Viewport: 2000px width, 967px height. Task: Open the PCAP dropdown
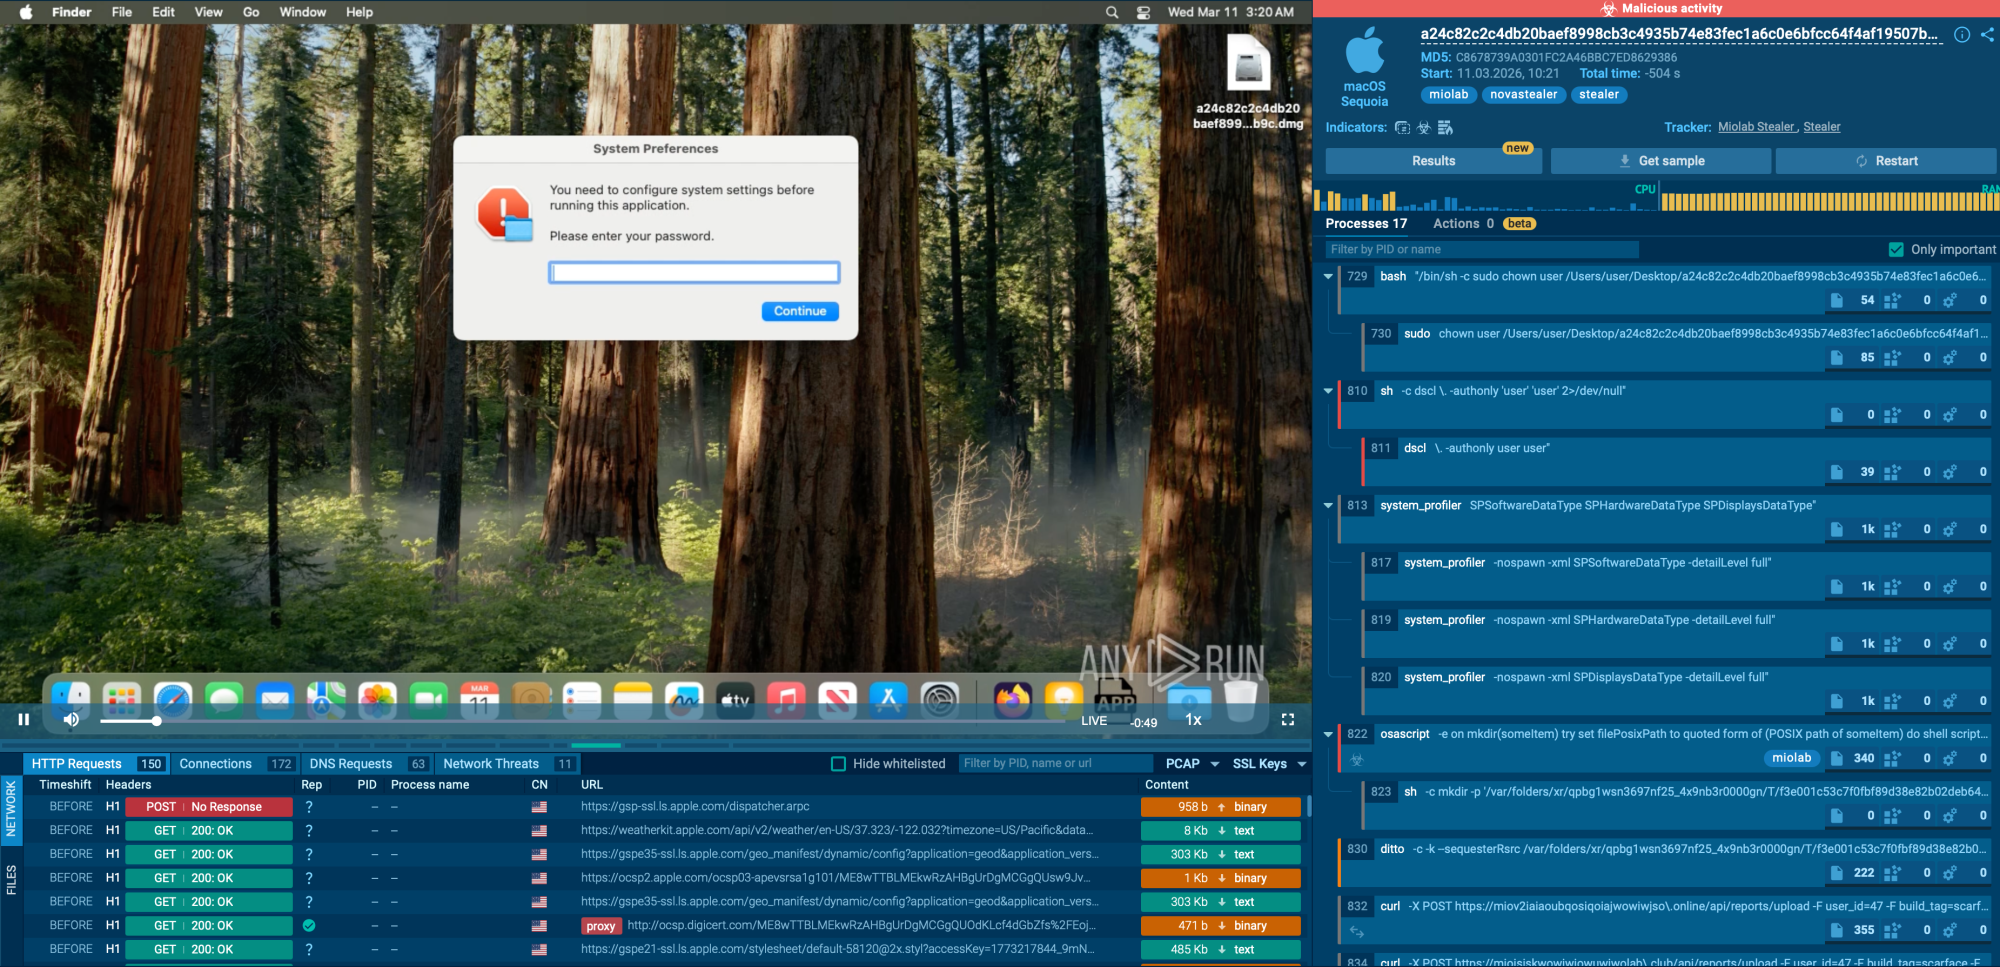coord(1192,764)
